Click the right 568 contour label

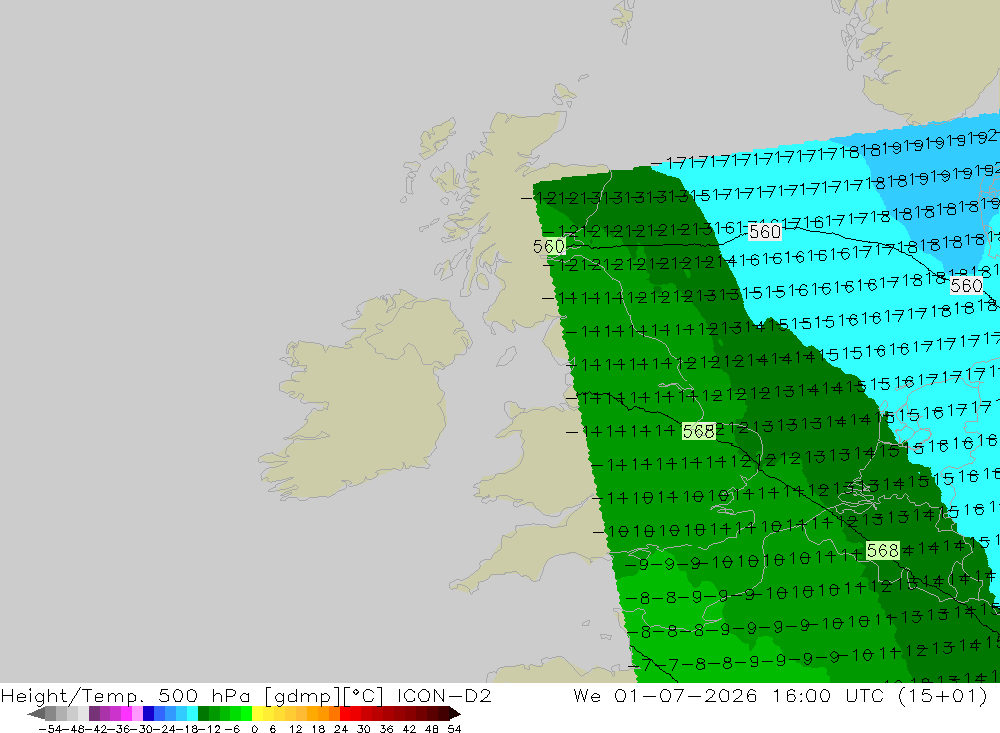click(883, 551)
